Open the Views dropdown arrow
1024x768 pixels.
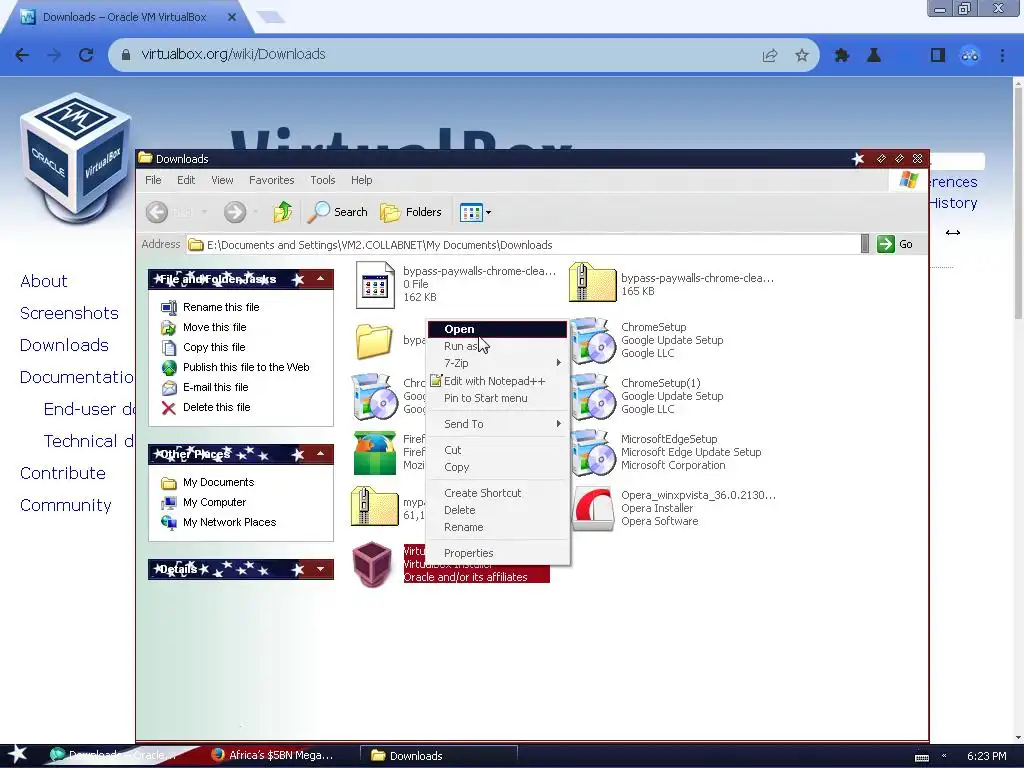pos(488,212)
